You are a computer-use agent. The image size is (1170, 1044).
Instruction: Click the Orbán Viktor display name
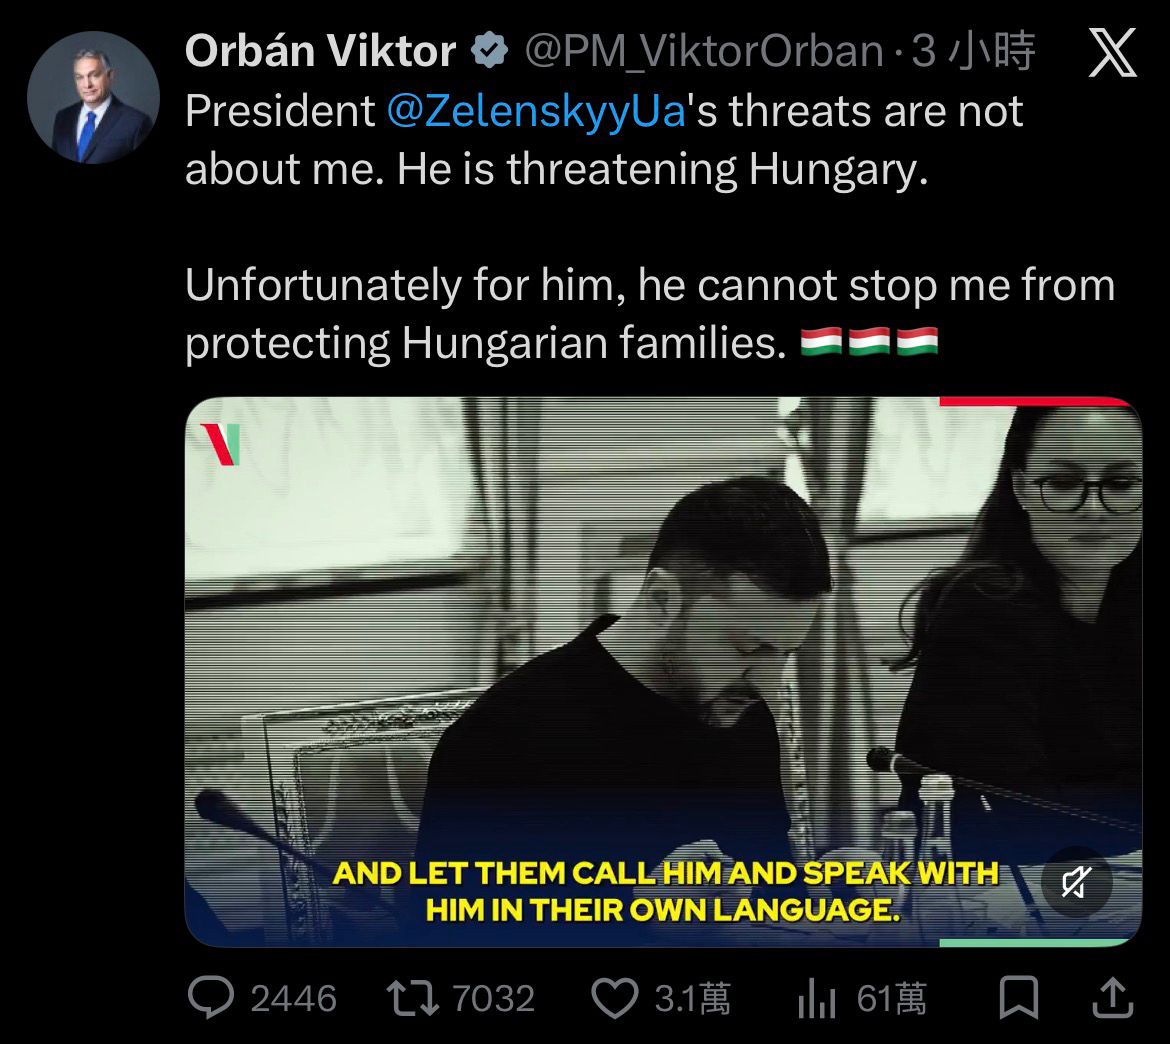(x=321, y=51)
